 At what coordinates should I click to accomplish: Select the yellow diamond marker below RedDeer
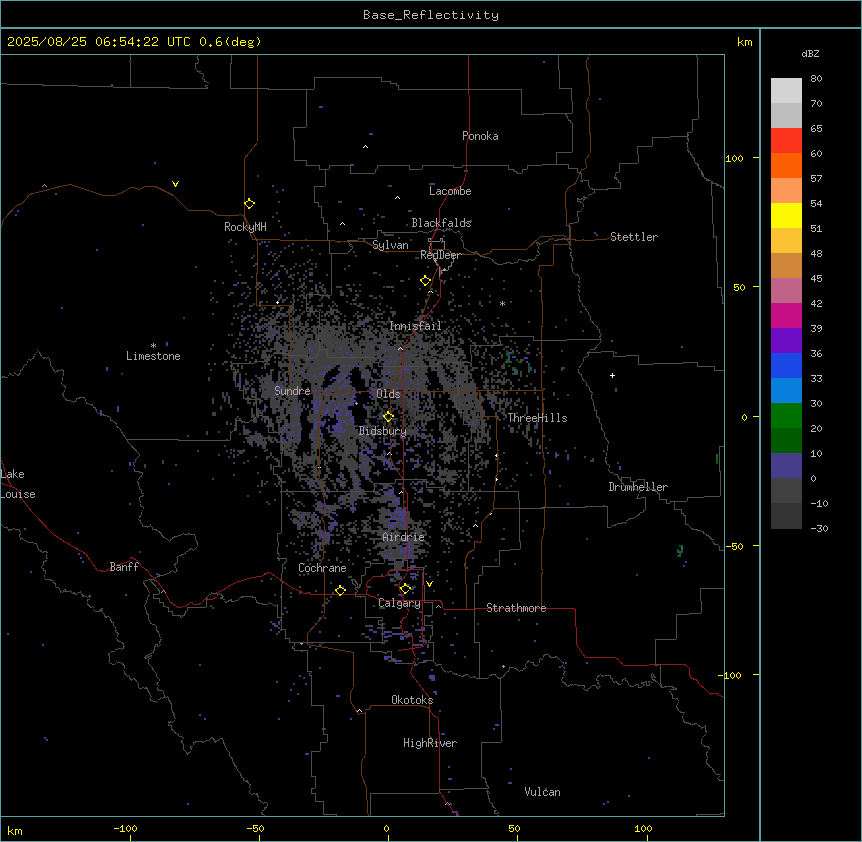click(425, 281)
